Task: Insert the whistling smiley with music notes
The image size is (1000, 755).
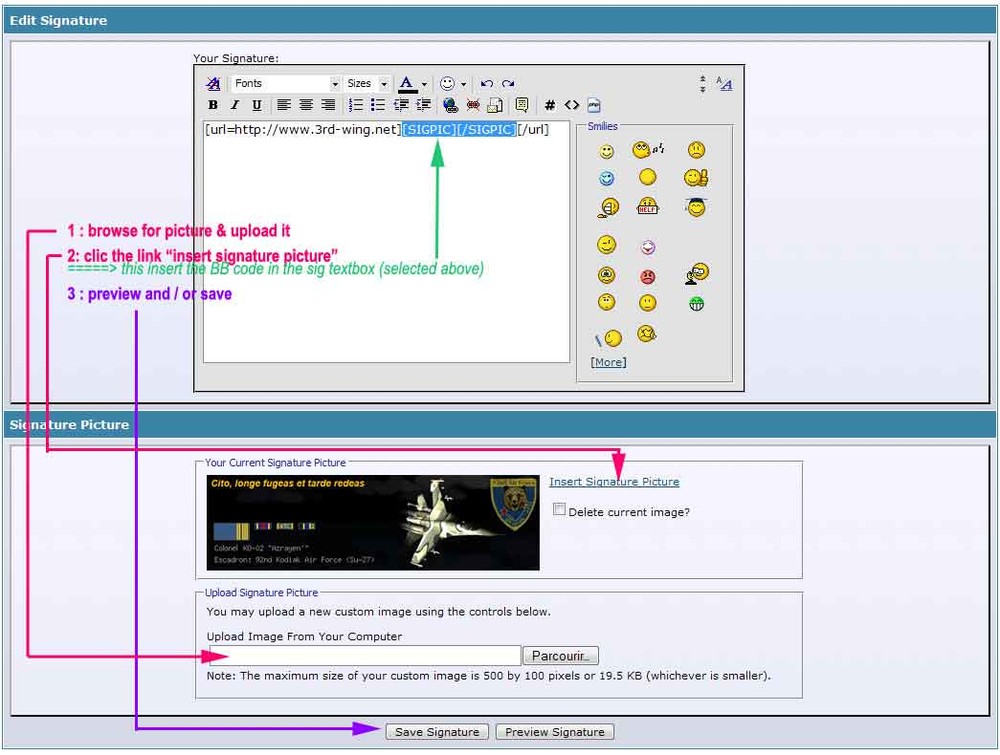Action: point(648,150)
